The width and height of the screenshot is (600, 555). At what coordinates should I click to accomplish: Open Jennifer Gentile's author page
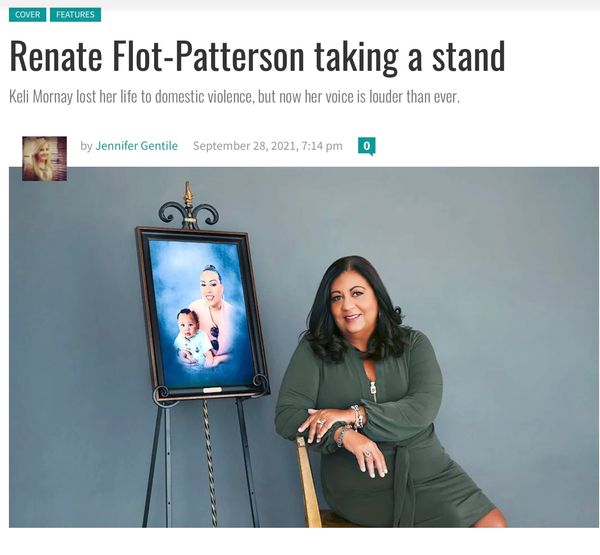[137, 146]
